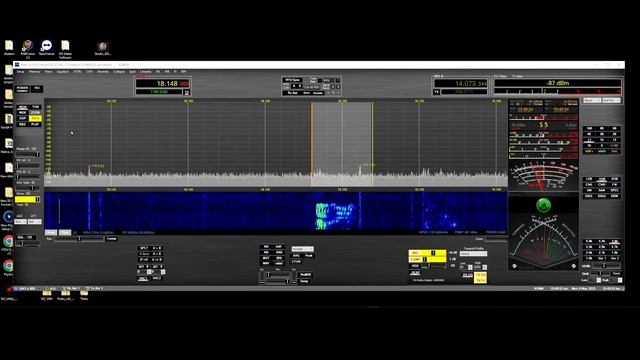
Task: Click the Var 1 filter button
Action: [x=602, y=258]
